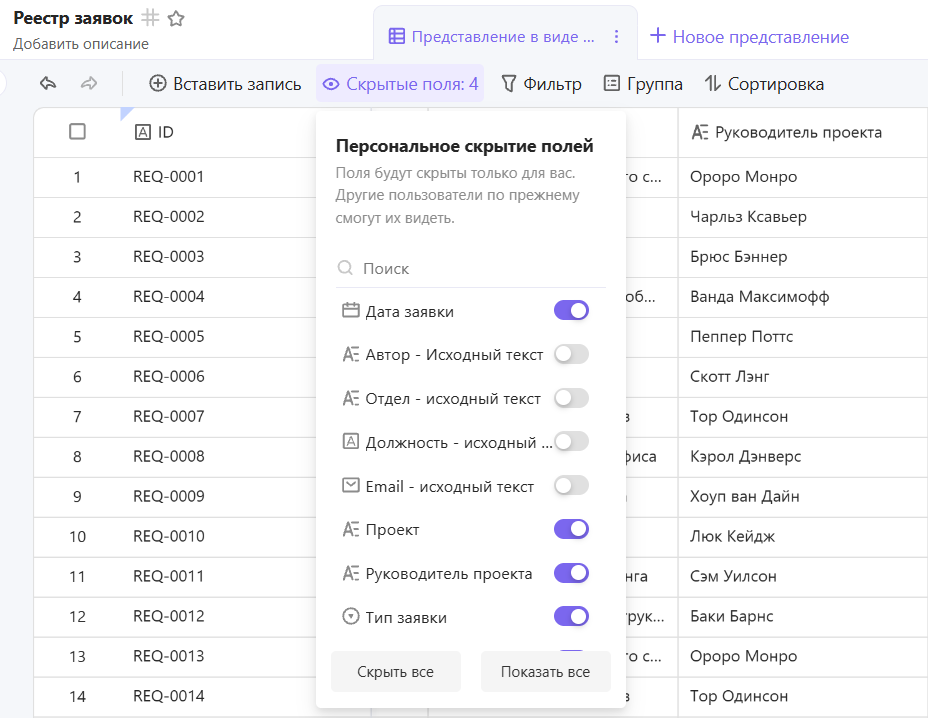
Task: Click the redo arrow icon
Action: (89, 83)
